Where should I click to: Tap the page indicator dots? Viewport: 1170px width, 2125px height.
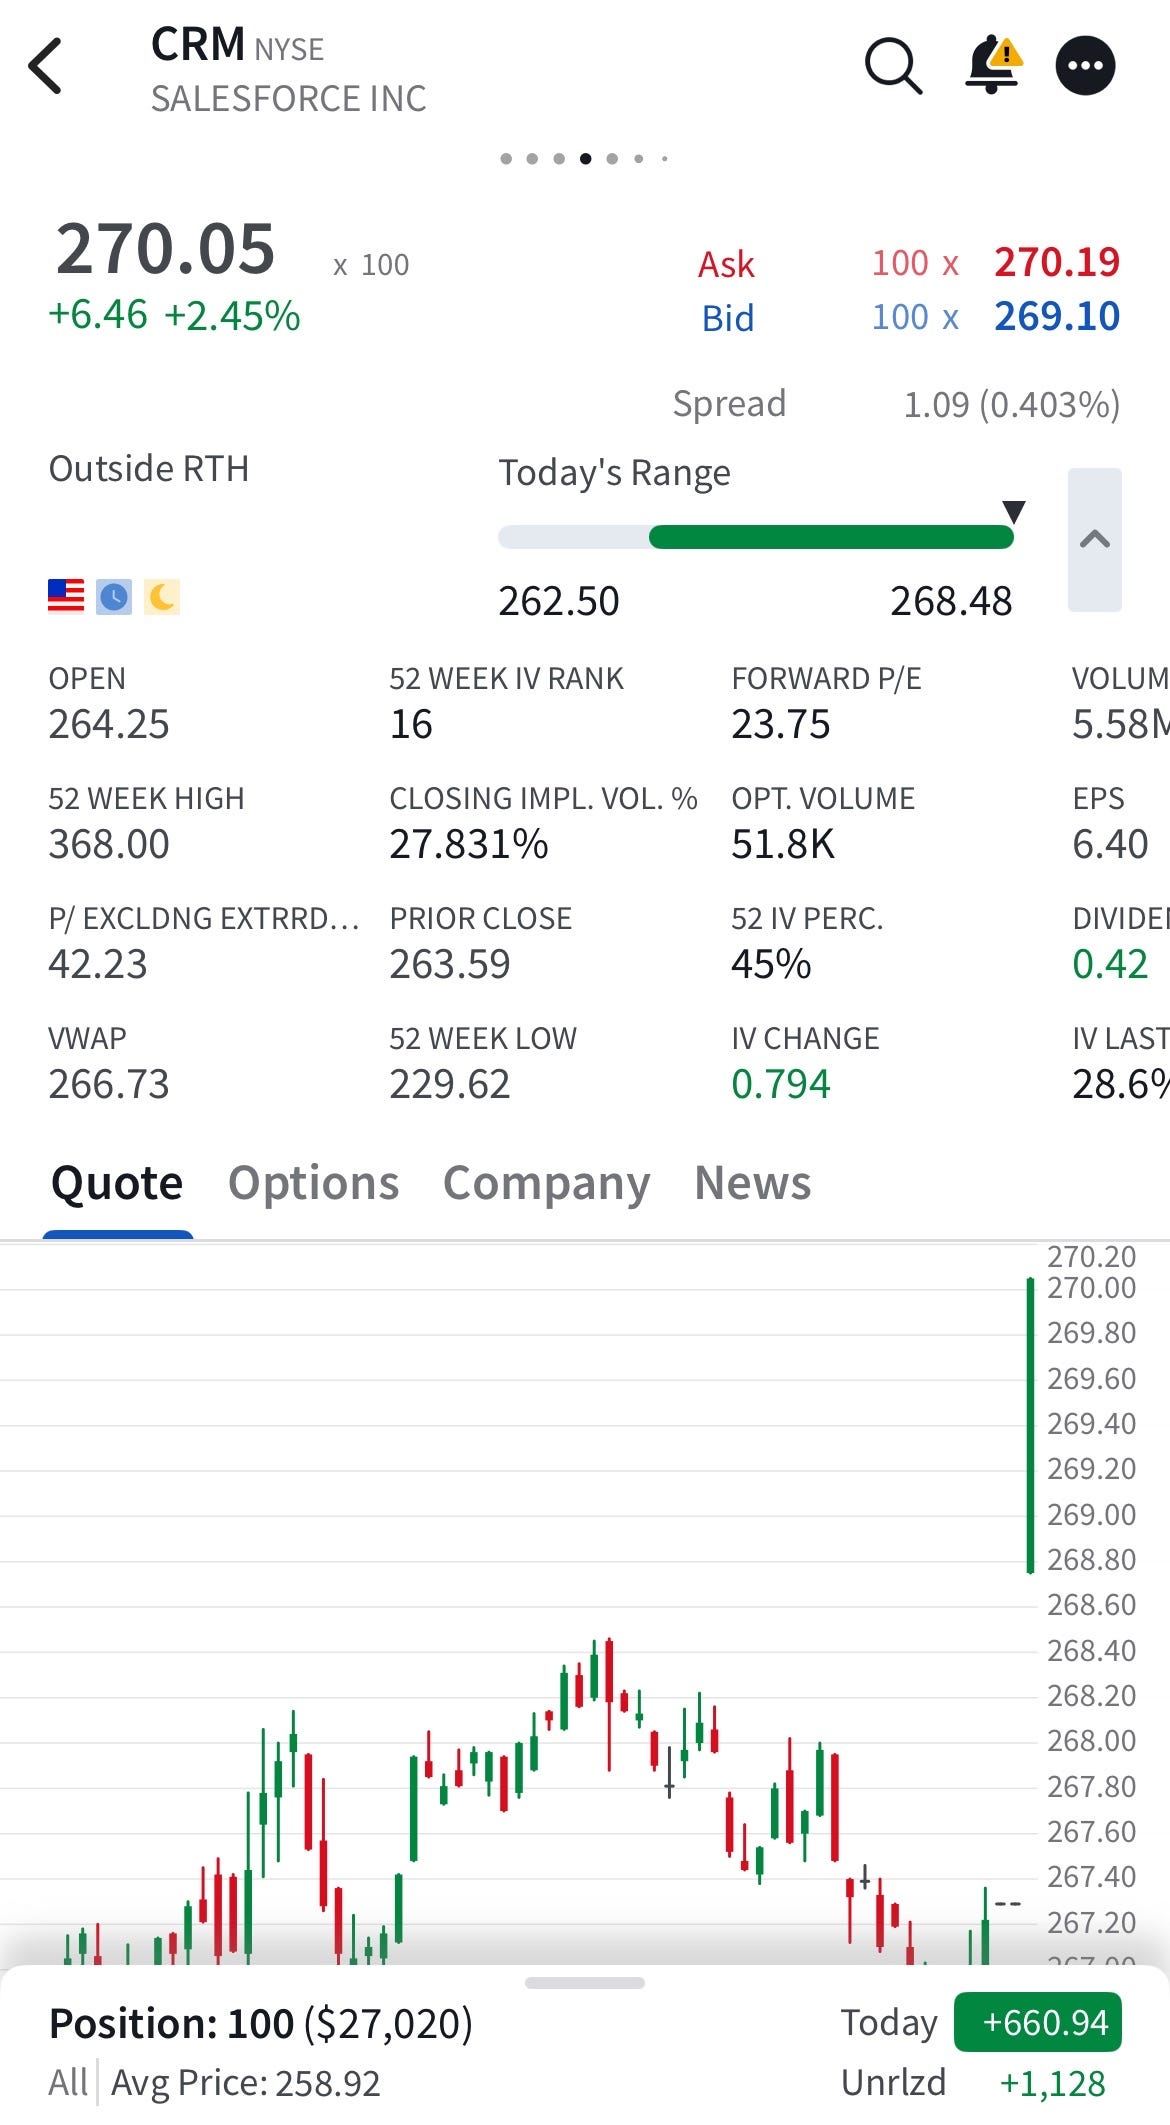point(584,158)
